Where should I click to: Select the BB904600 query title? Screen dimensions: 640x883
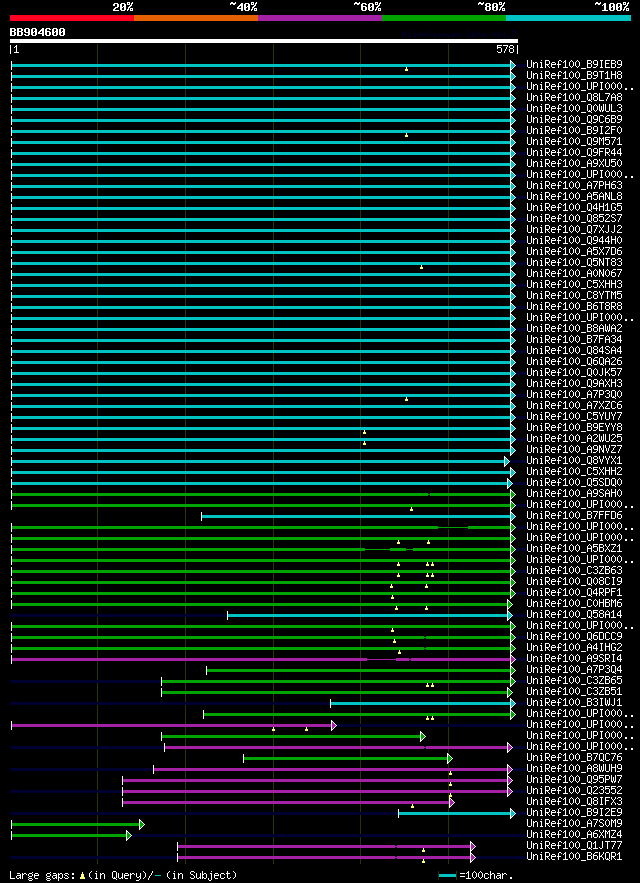tap(37, 33)
